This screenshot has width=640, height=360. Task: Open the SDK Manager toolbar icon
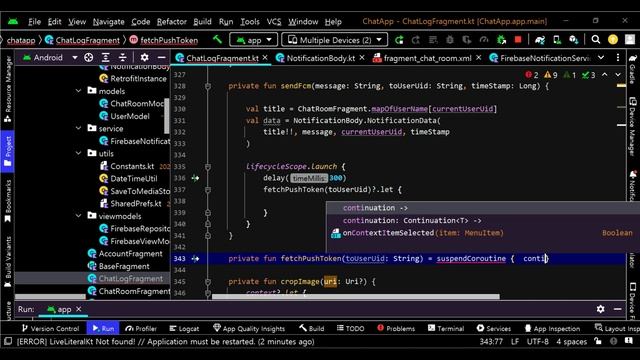573,40
